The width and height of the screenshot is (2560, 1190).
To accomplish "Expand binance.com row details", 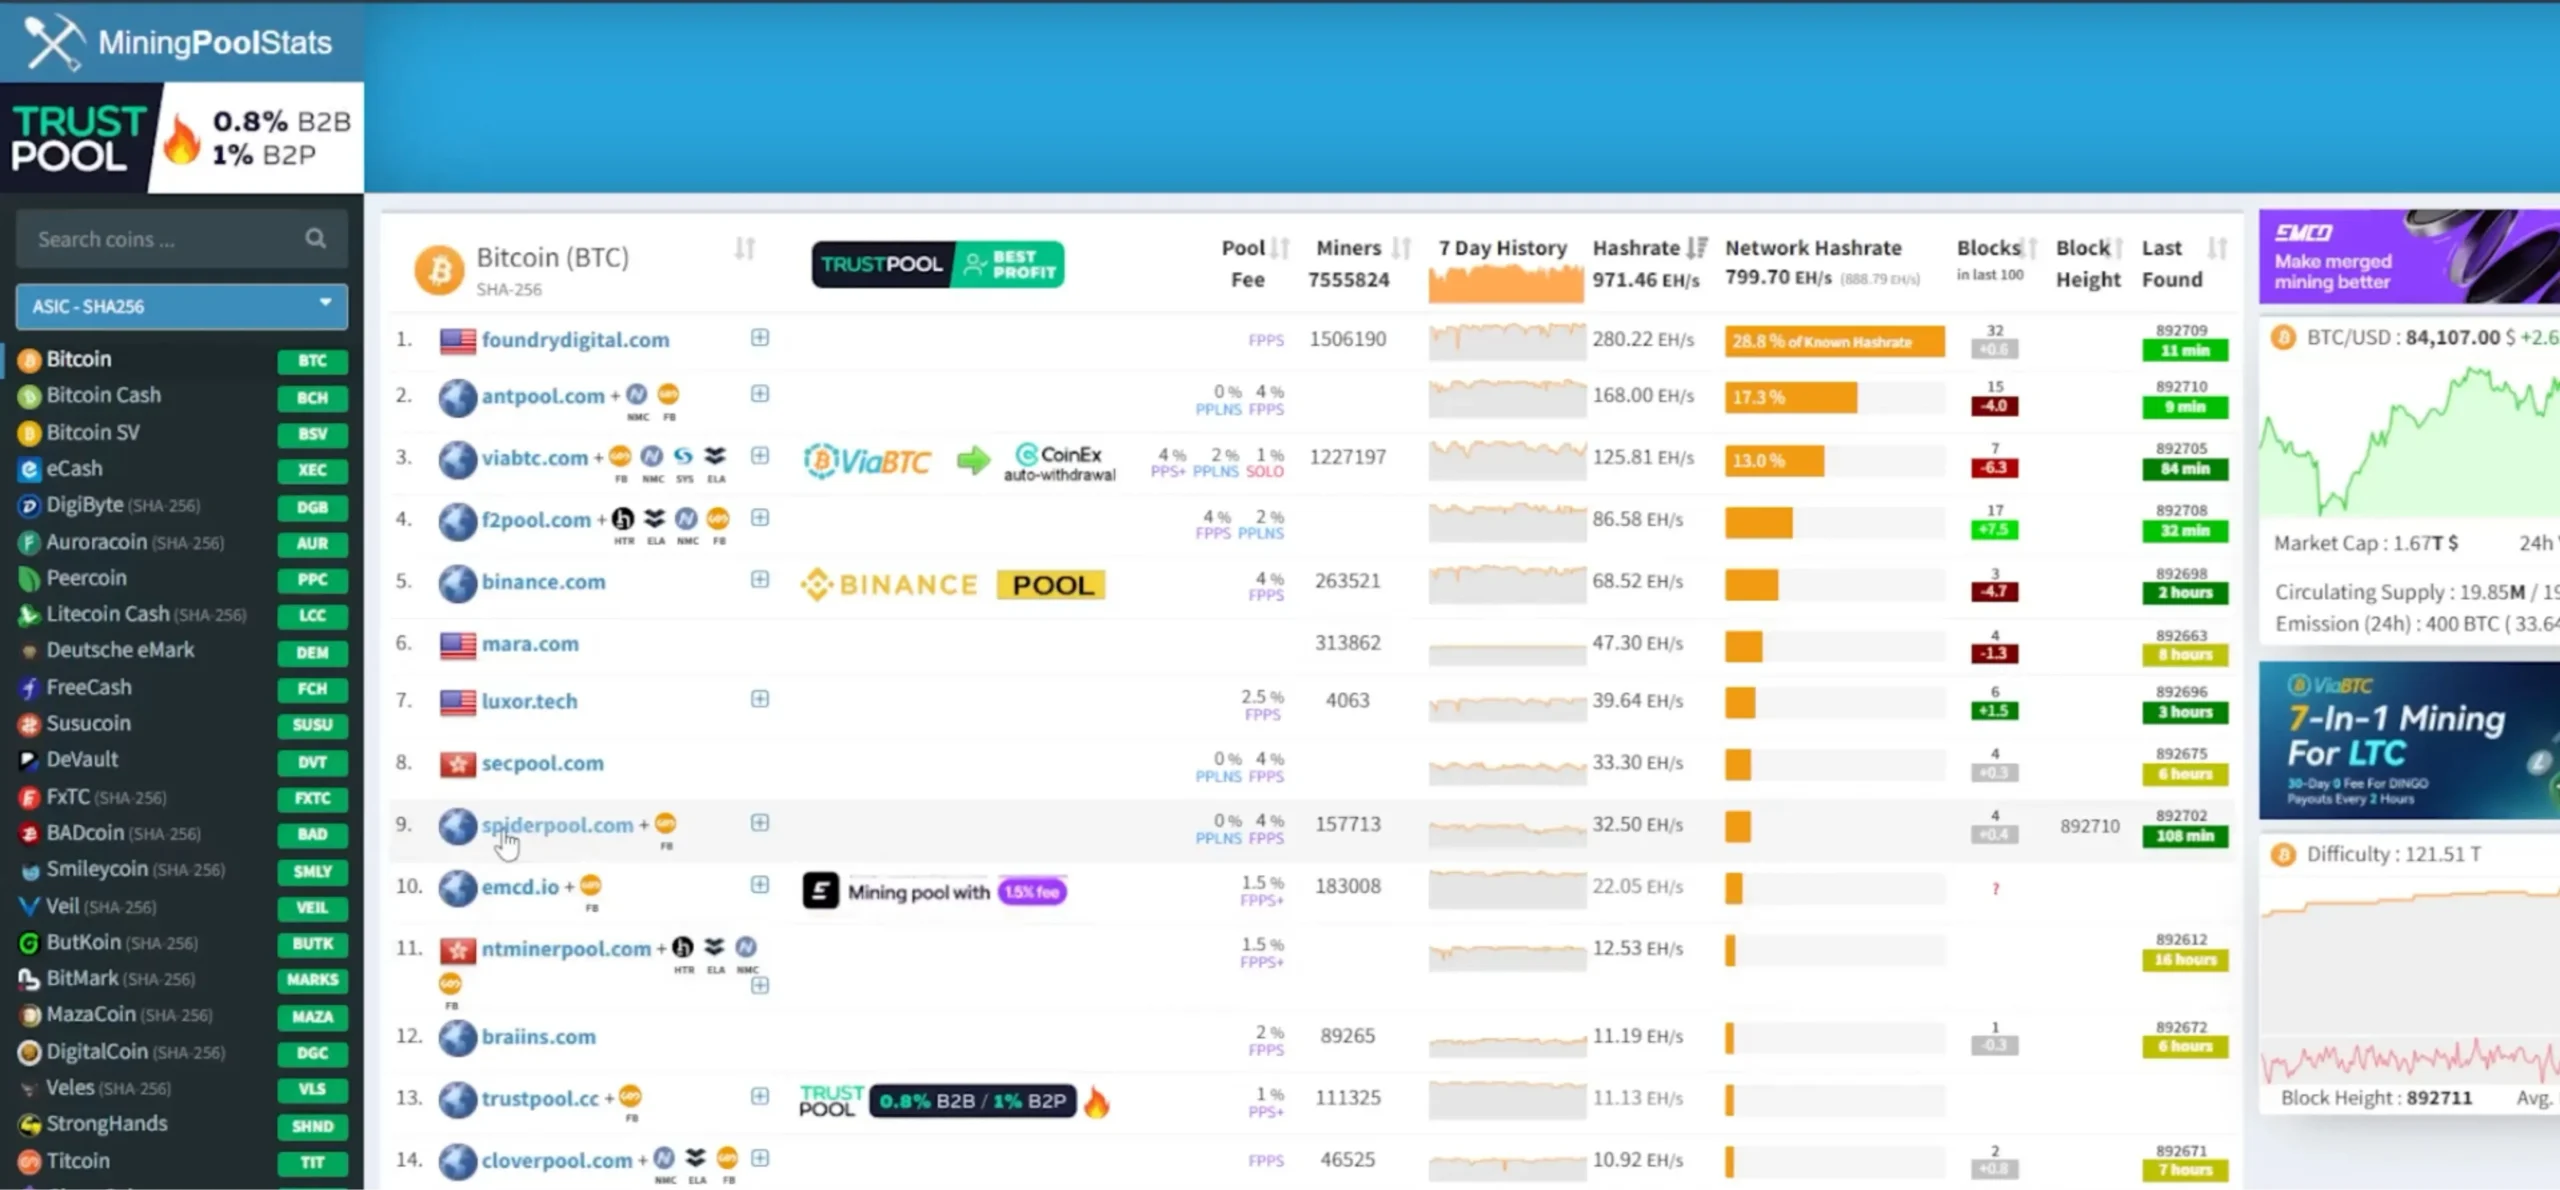I will (760, 579).
